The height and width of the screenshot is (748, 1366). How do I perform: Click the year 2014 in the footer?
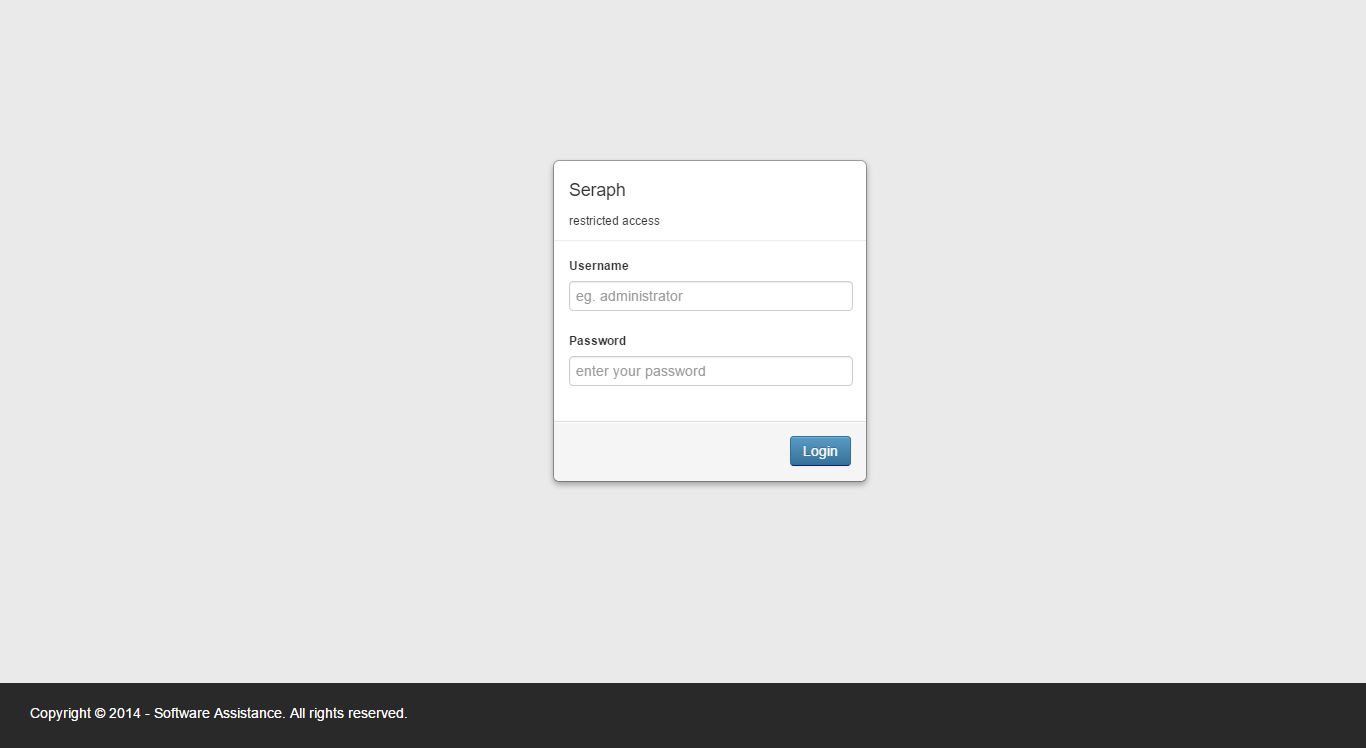pyautogui.click(x=125, y=713)
